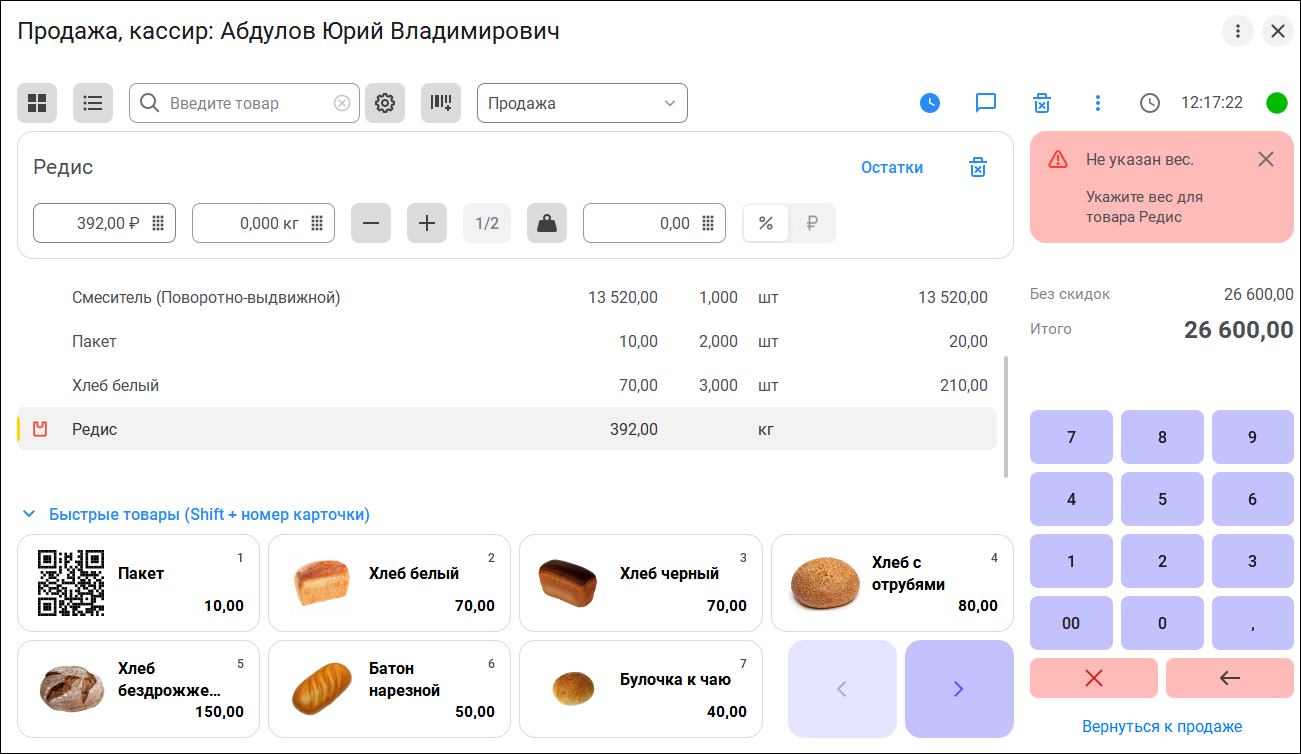
Task: Click the Остатки link
Action: 892,168
